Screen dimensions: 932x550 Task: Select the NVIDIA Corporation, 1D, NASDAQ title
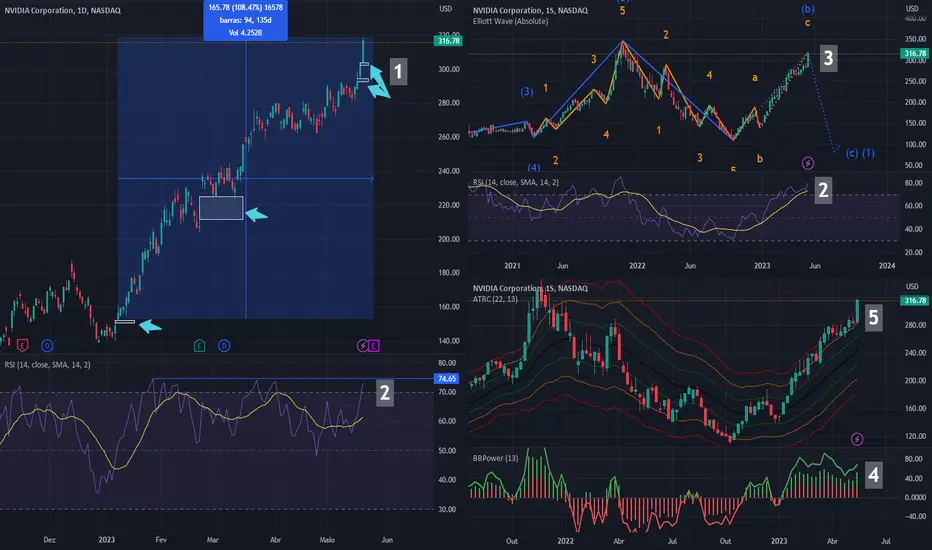tap(62, 10)
